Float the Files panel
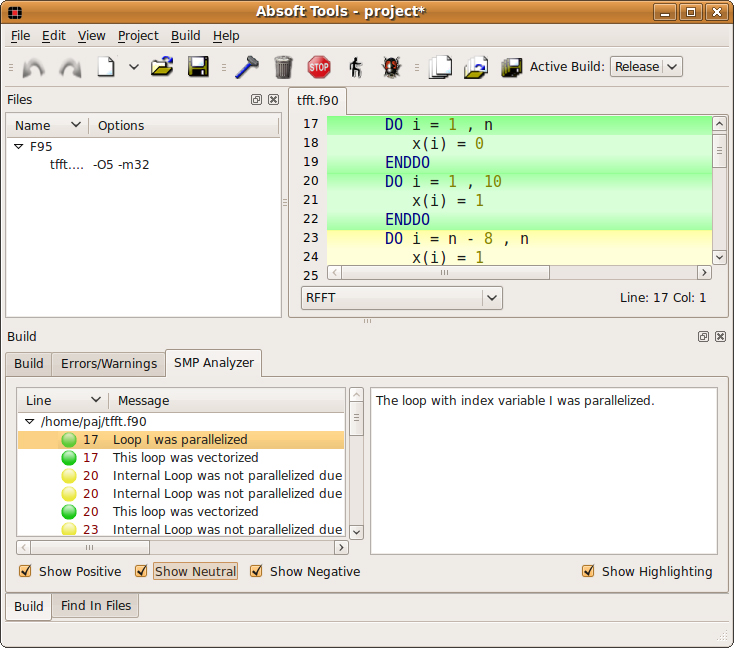The height and width of the screenshot is (648, 734). pyautogui.click(x=256, y=99)
